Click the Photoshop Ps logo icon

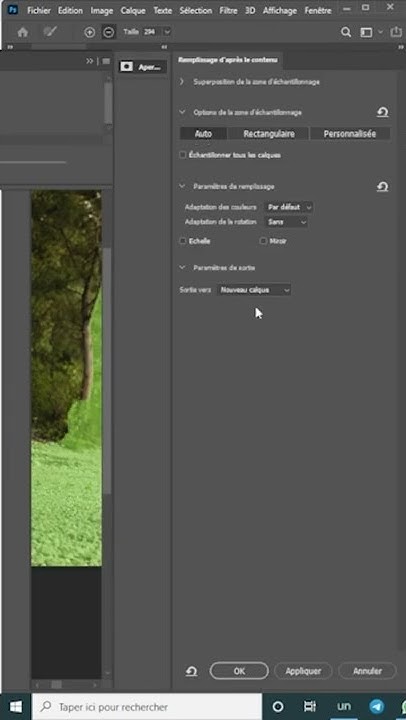(x=13, y=10)
